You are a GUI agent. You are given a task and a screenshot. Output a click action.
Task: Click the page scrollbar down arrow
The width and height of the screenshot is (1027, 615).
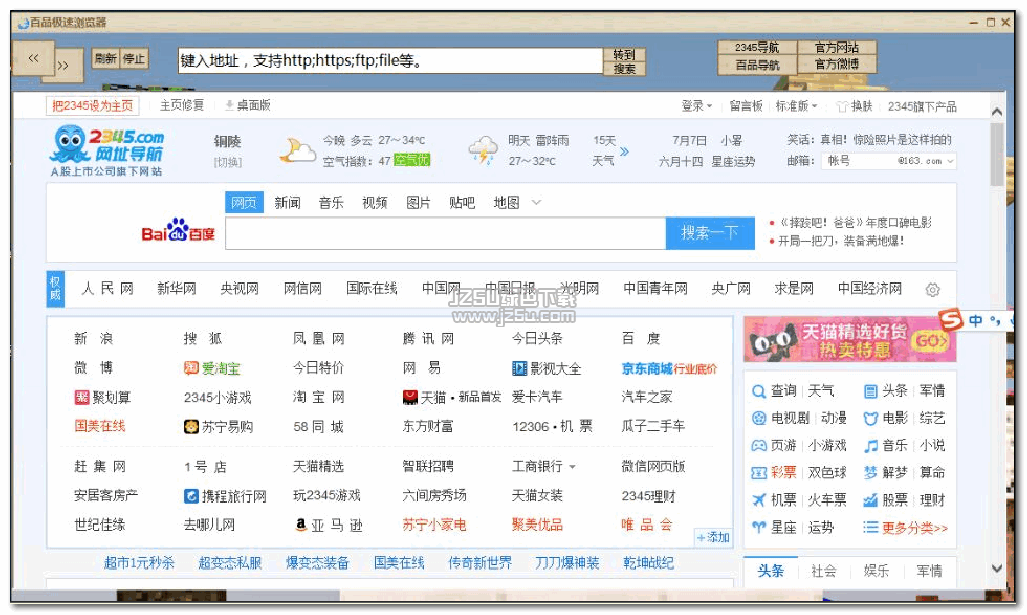(996, 568)
